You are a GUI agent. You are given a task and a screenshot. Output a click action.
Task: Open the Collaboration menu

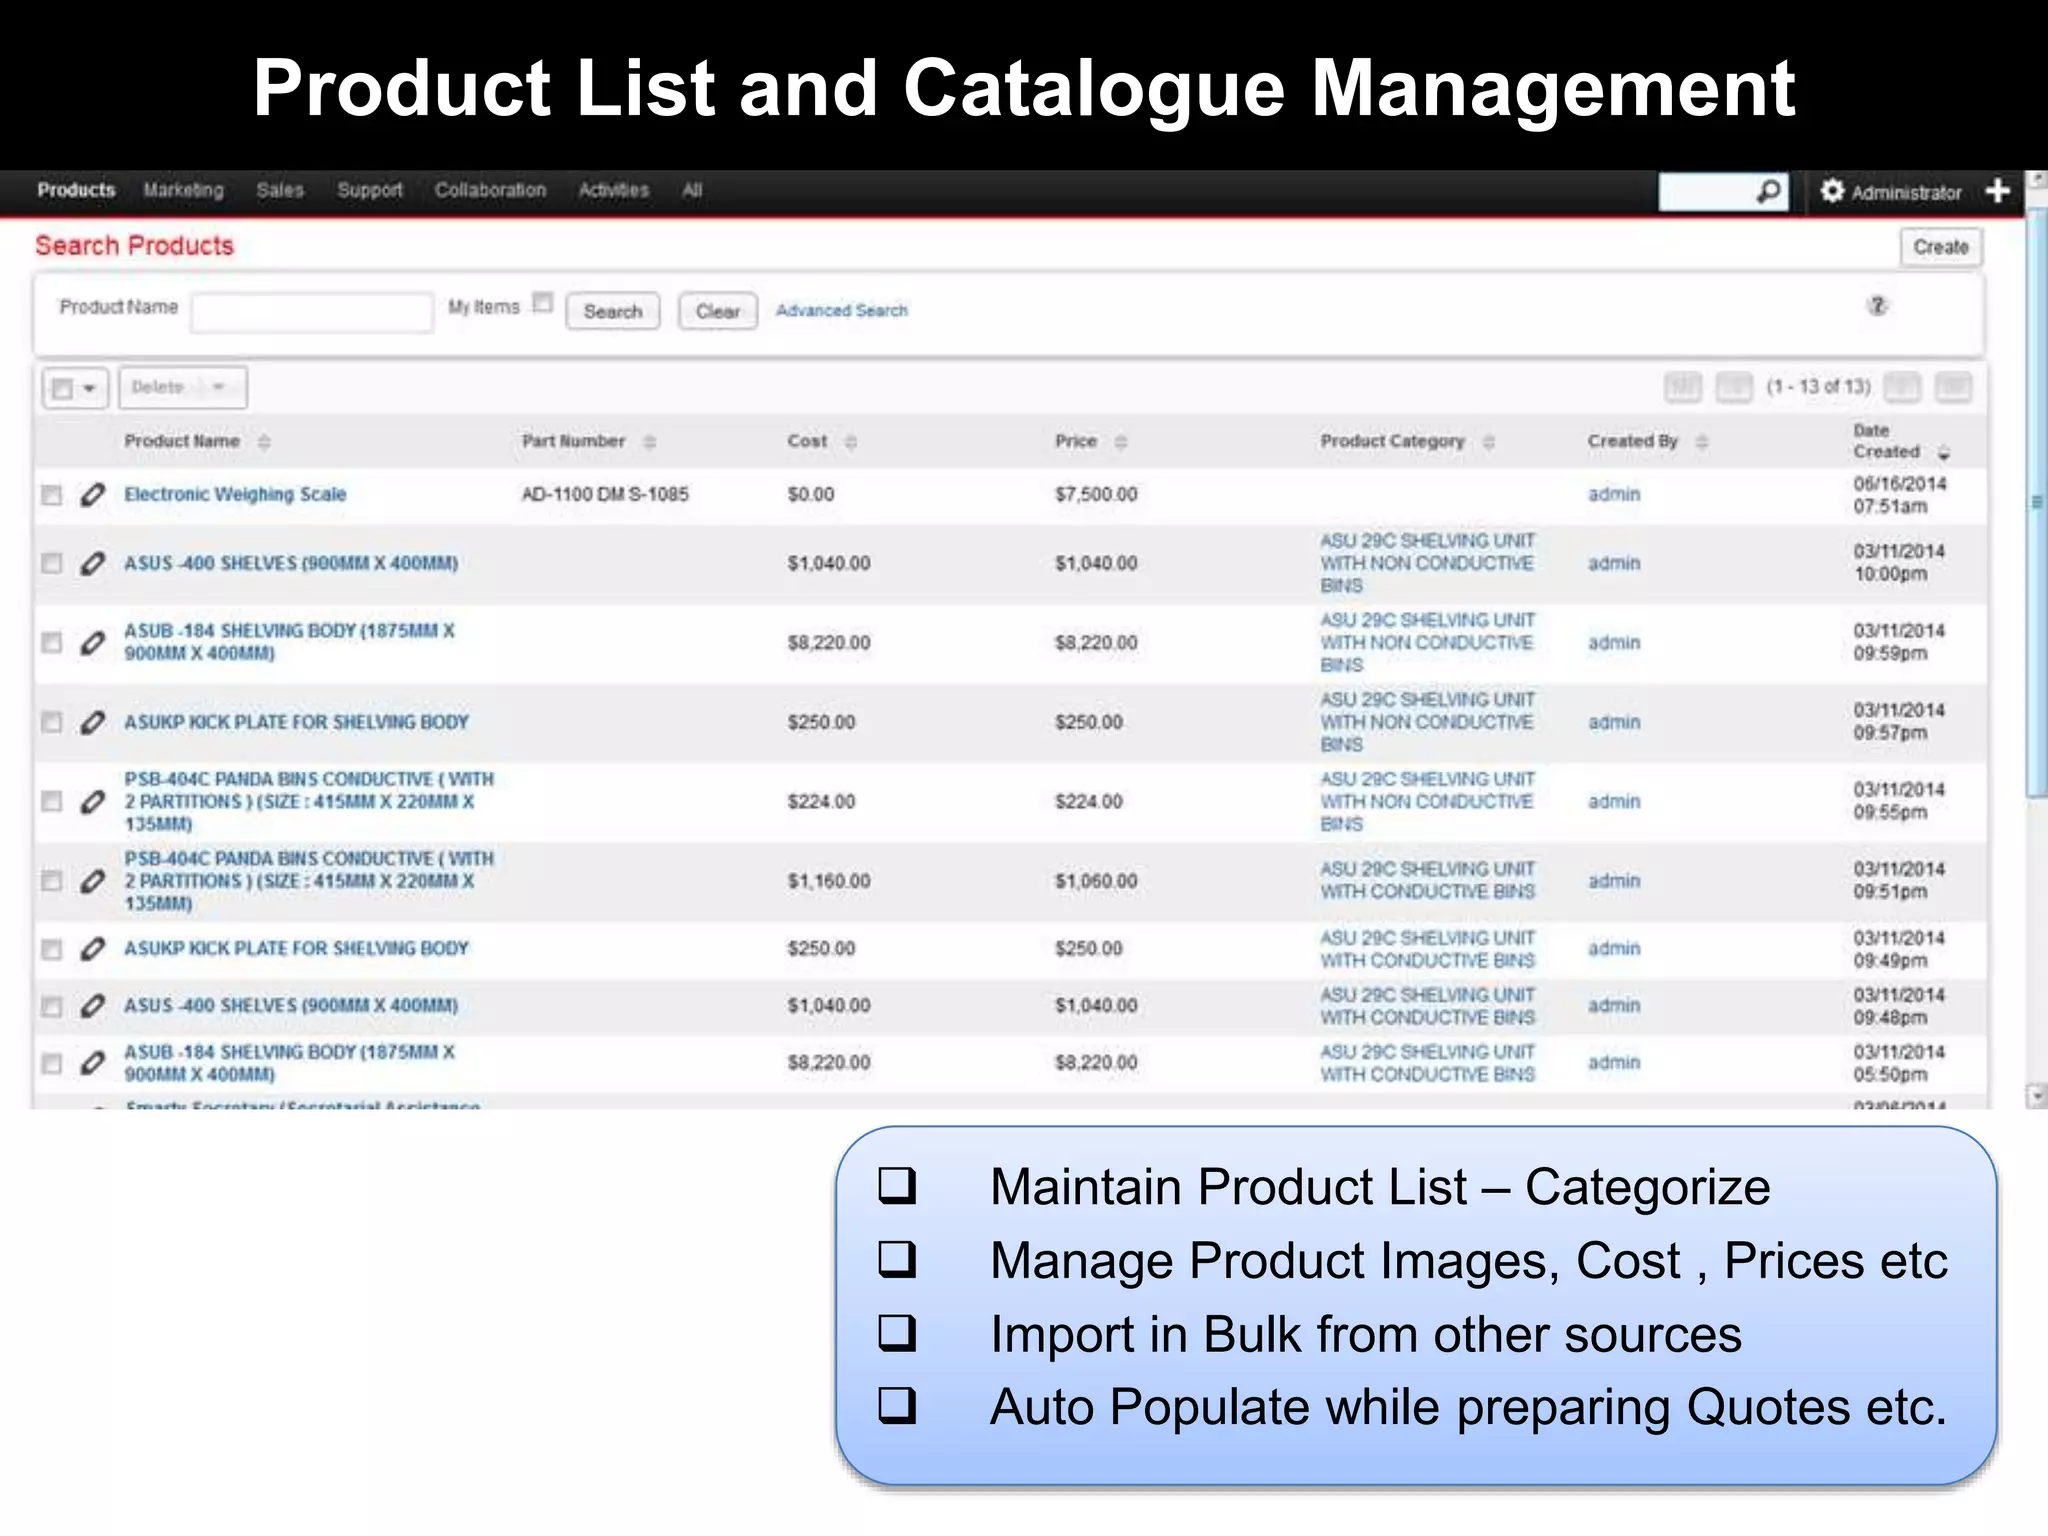pos(490,190)
